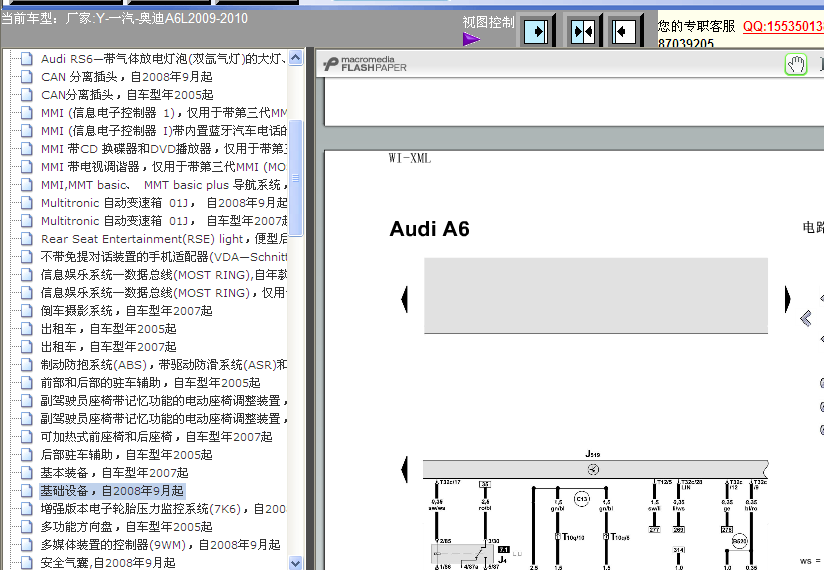Open MMI (信息电子控制器 1) 第三代 item
824x570 pixels.
coord(163,113)
